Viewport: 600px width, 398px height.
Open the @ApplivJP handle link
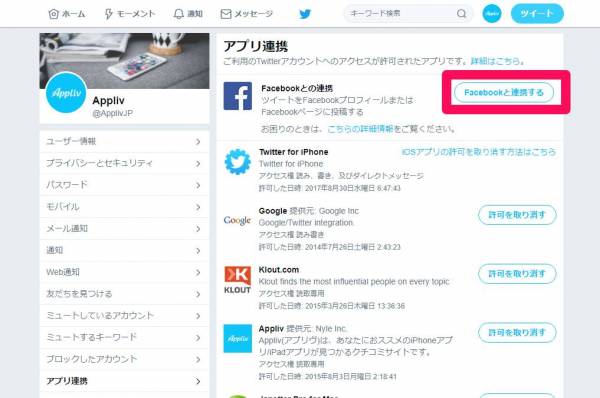tap(112, 113)
